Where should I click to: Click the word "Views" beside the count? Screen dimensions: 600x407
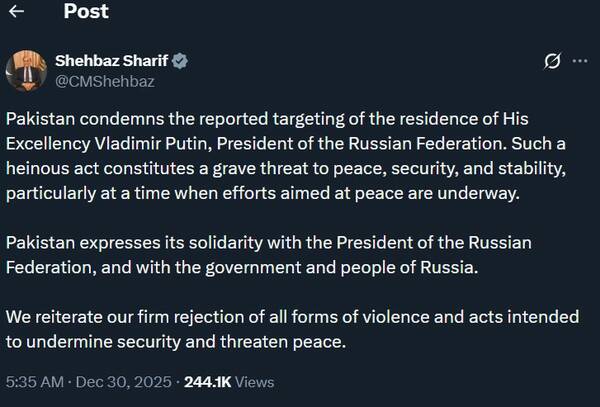click(x=254, y=382)
